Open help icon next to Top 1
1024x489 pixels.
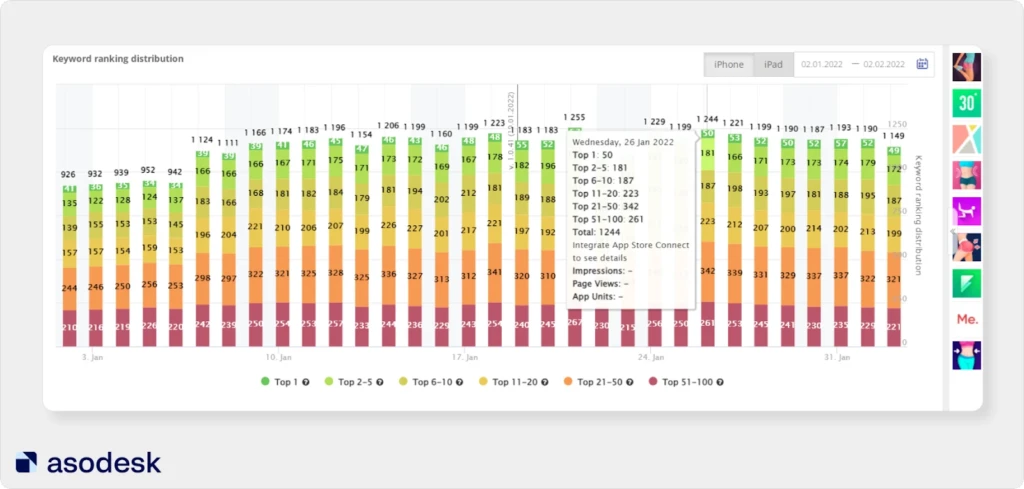306,382
